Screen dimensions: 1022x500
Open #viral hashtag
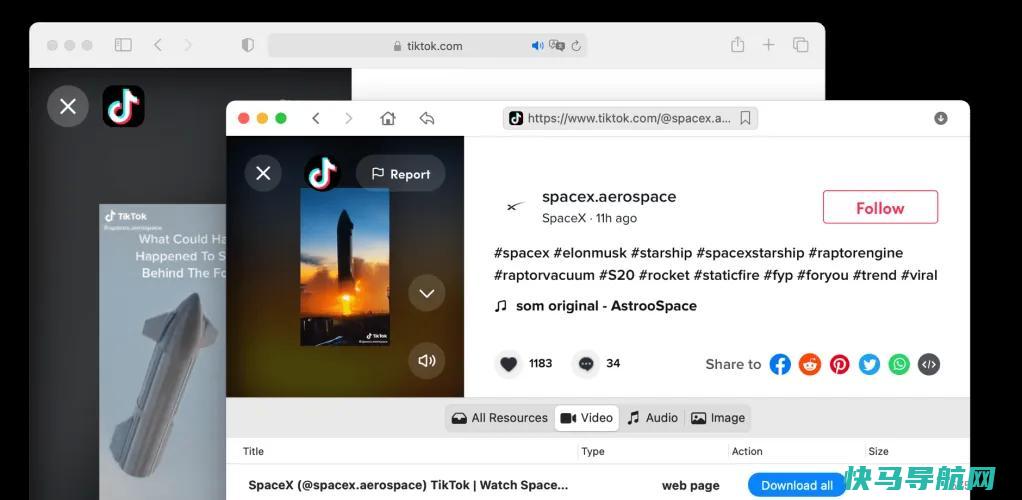pyautogui.click(x=919, y=275)
